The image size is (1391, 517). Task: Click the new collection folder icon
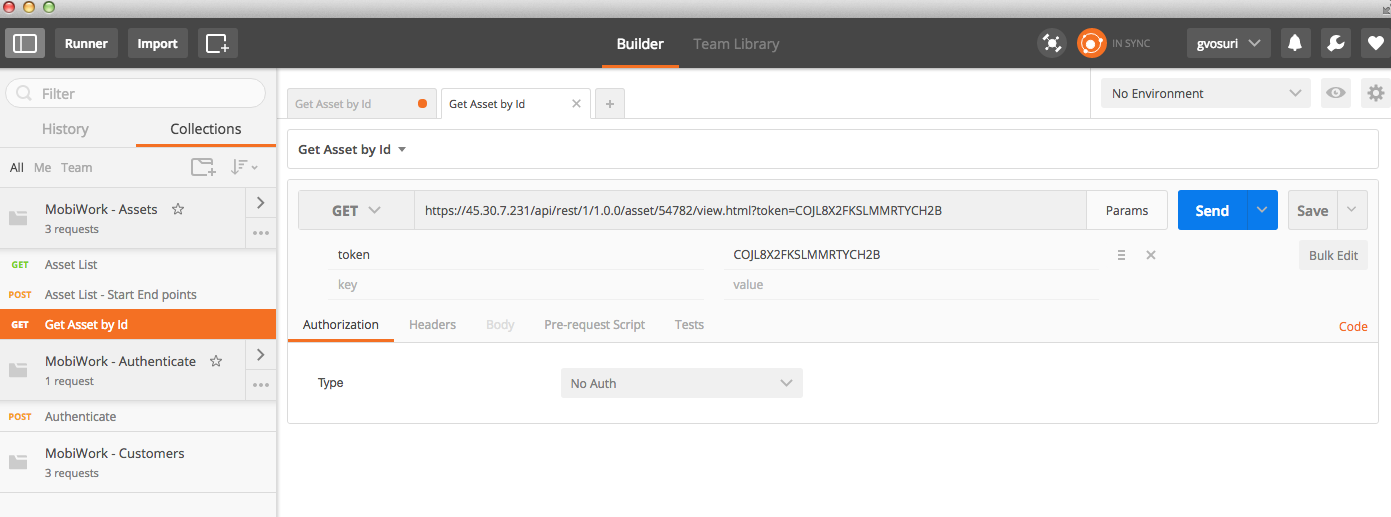point(203,167)
